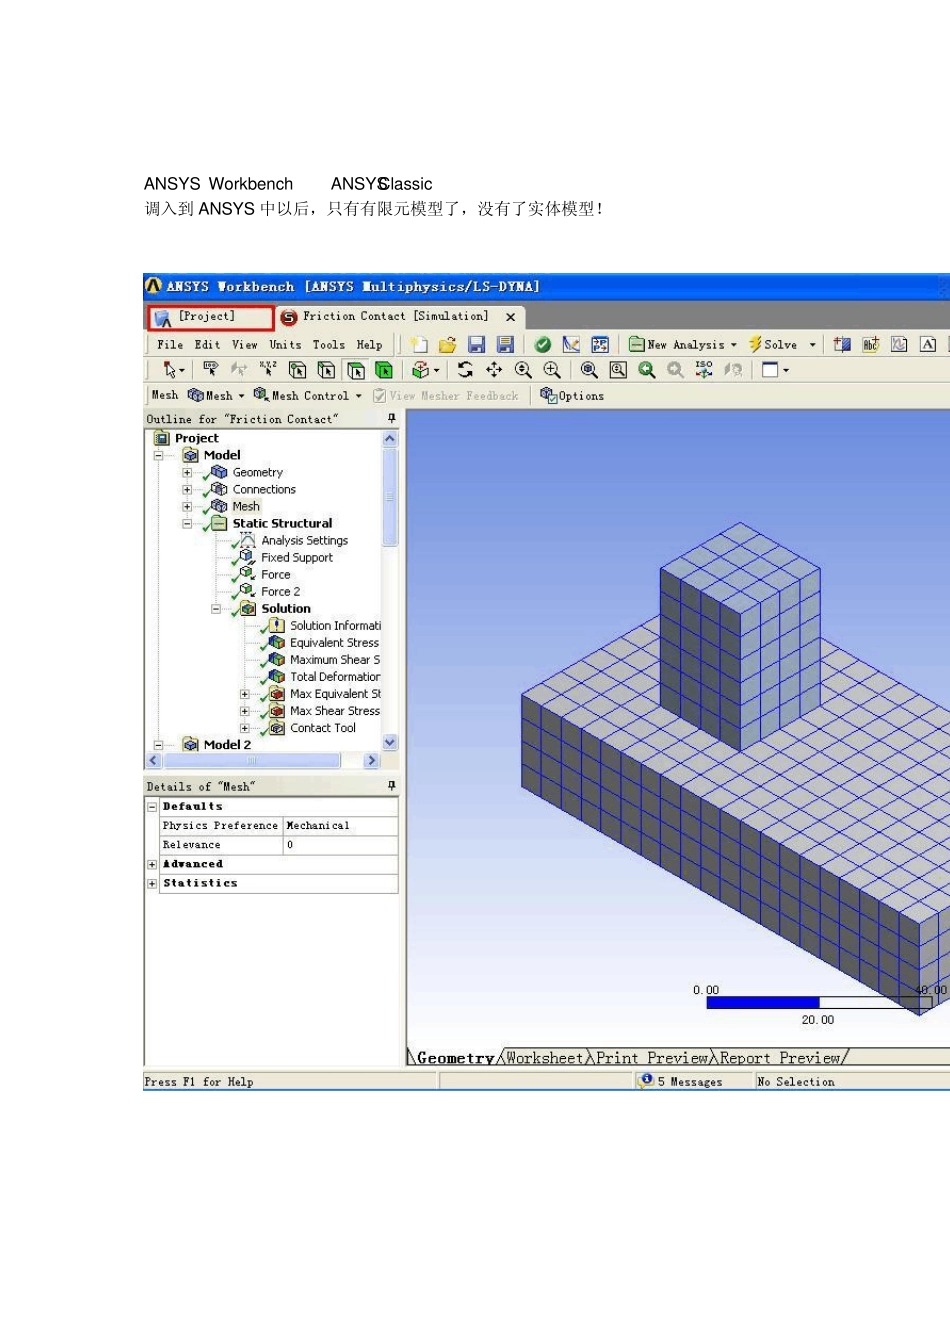The width and height of the screenshot is (950, 1344).
Task: Click outline horizontal scrollbar right arrow
Action: point(372,761)
